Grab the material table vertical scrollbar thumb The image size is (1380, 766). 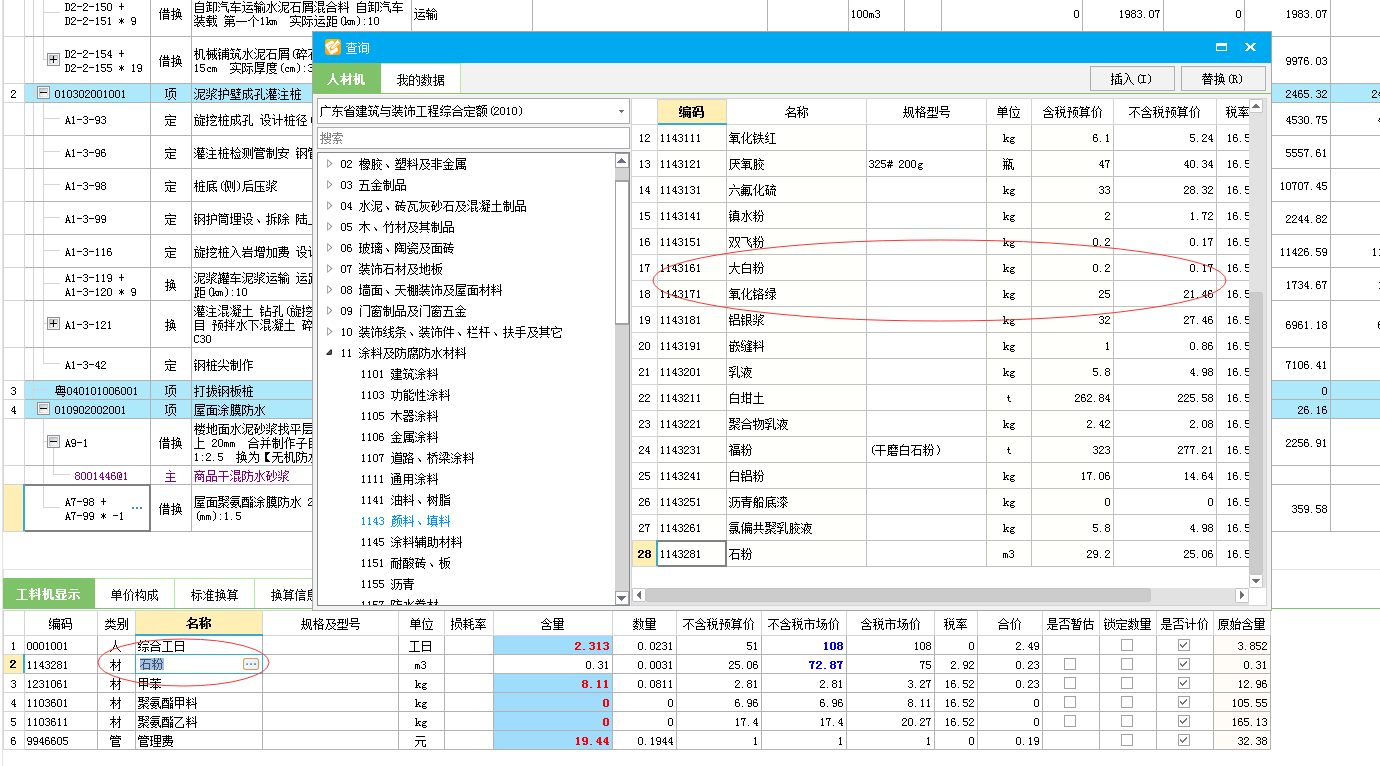tap(1257, 433)
